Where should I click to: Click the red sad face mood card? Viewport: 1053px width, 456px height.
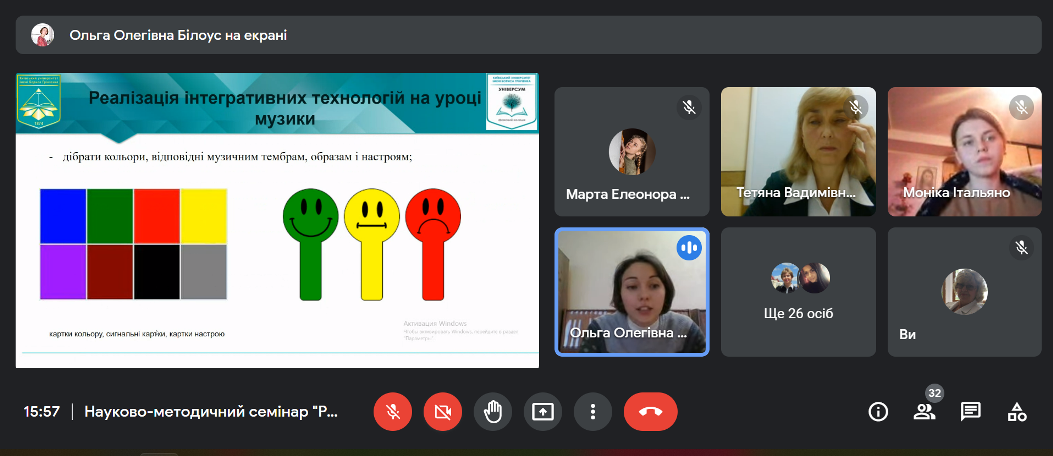tap(433, 244)
